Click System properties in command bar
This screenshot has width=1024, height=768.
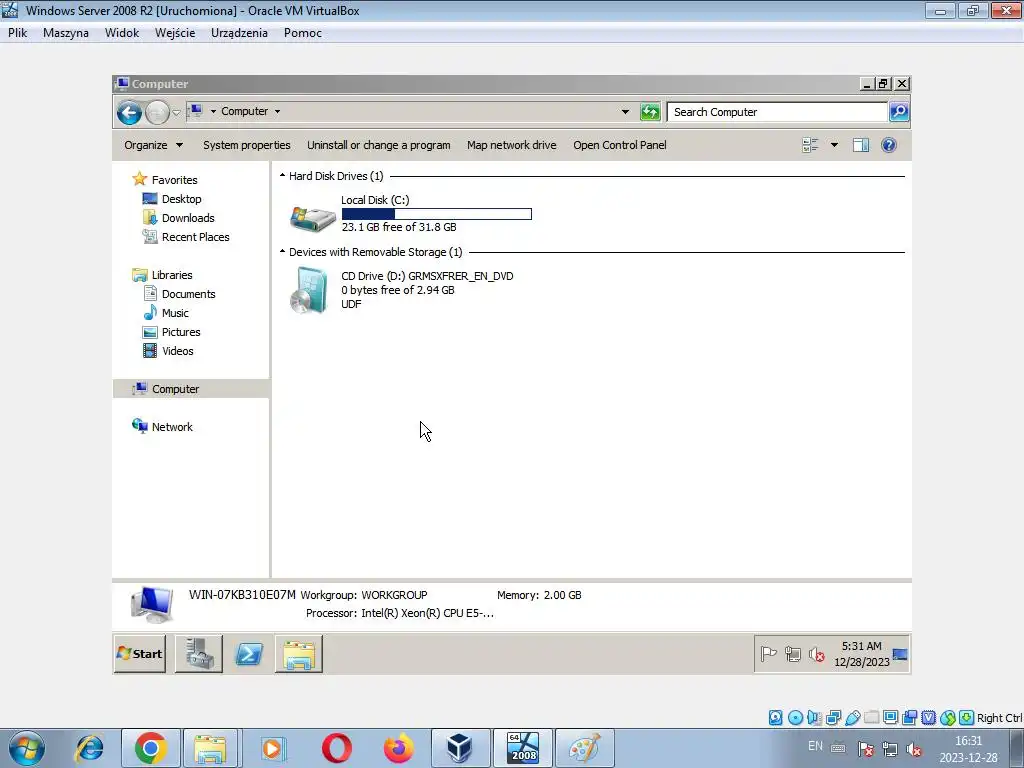tap(247, 145)
